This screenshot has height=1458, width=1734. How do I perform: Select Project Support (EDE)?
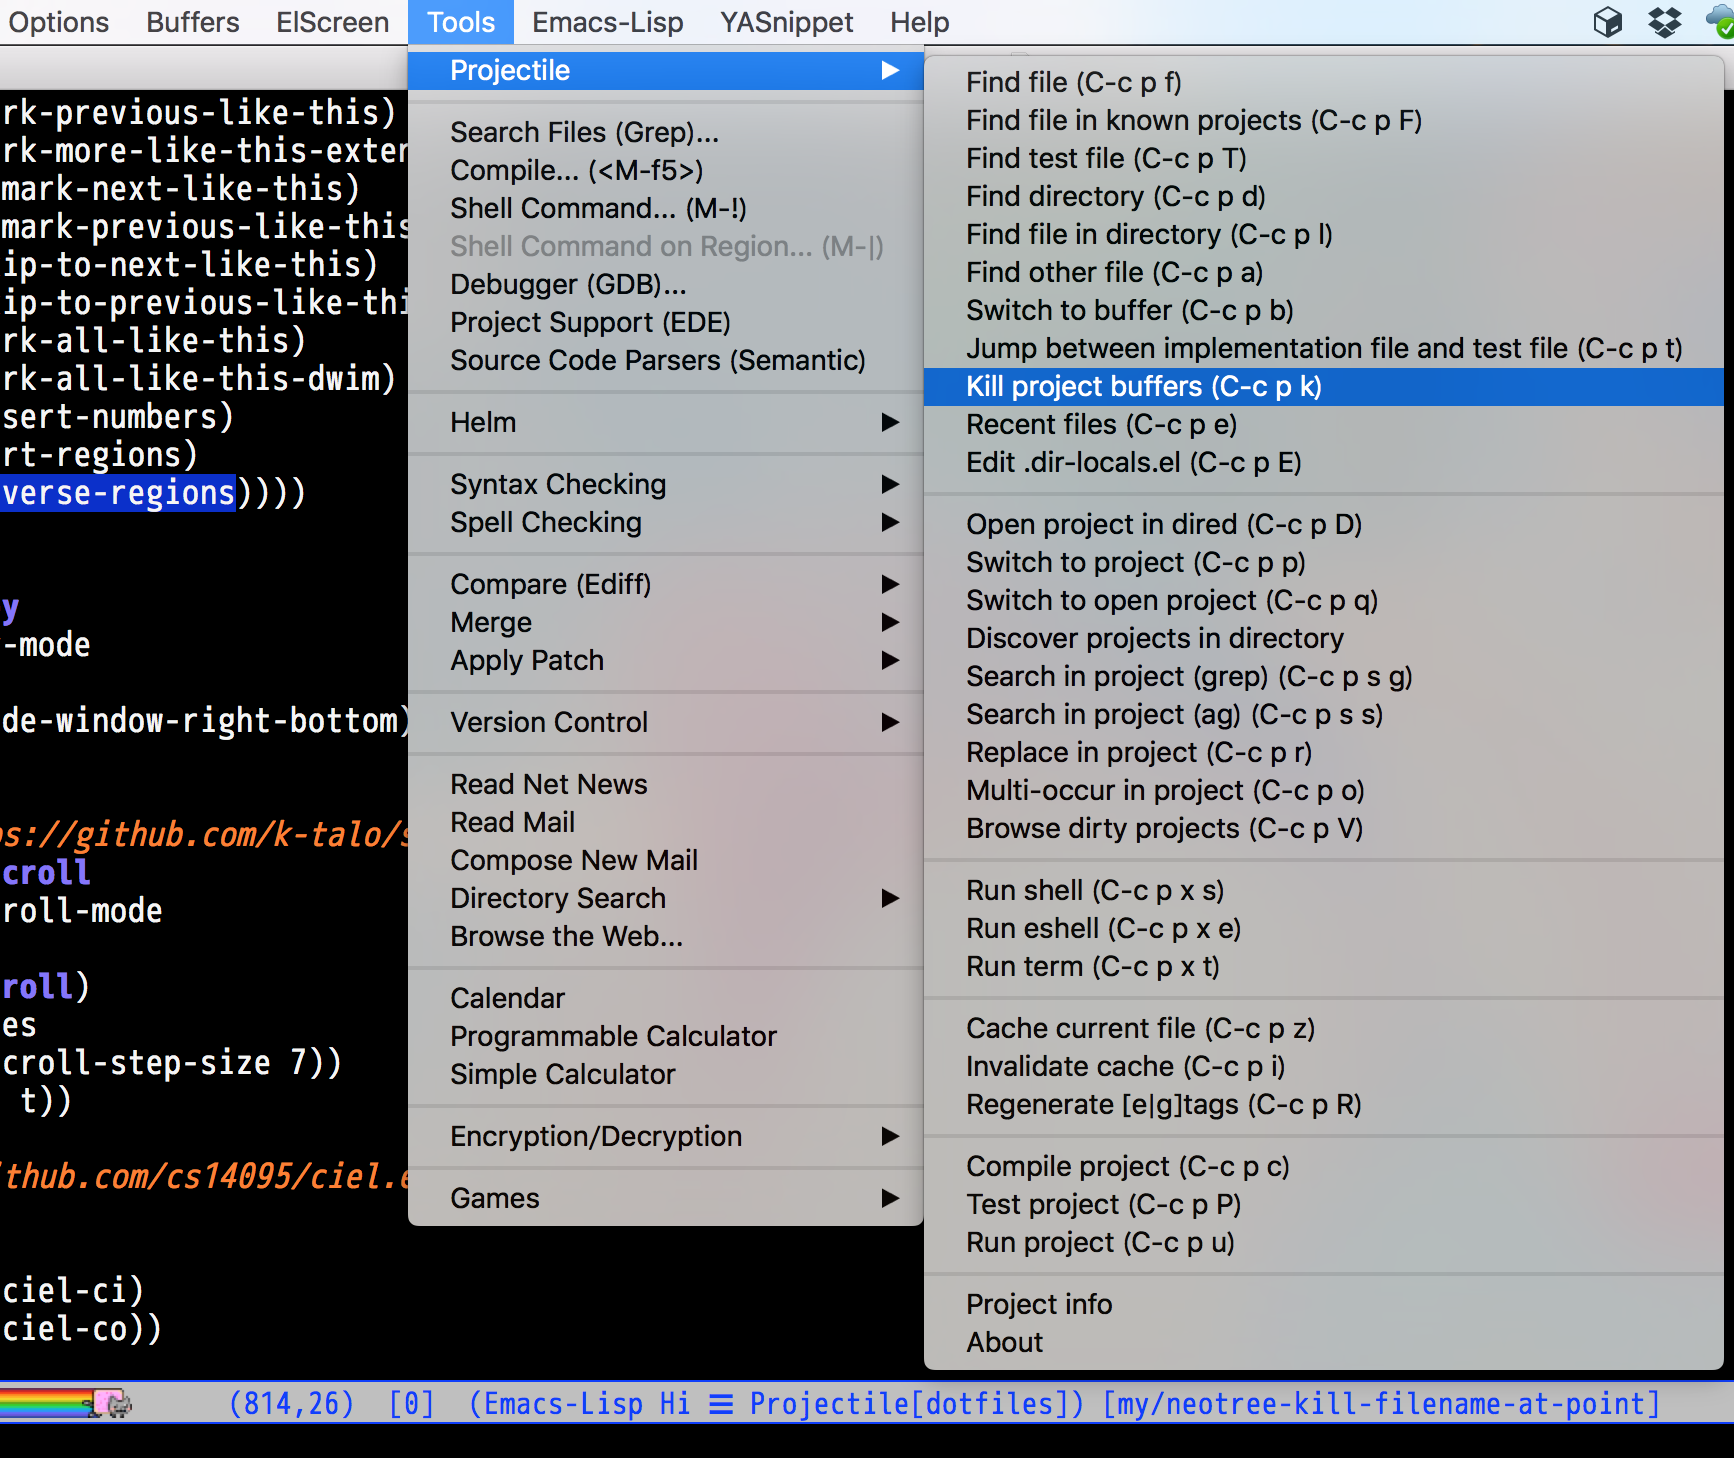point(666,322)
